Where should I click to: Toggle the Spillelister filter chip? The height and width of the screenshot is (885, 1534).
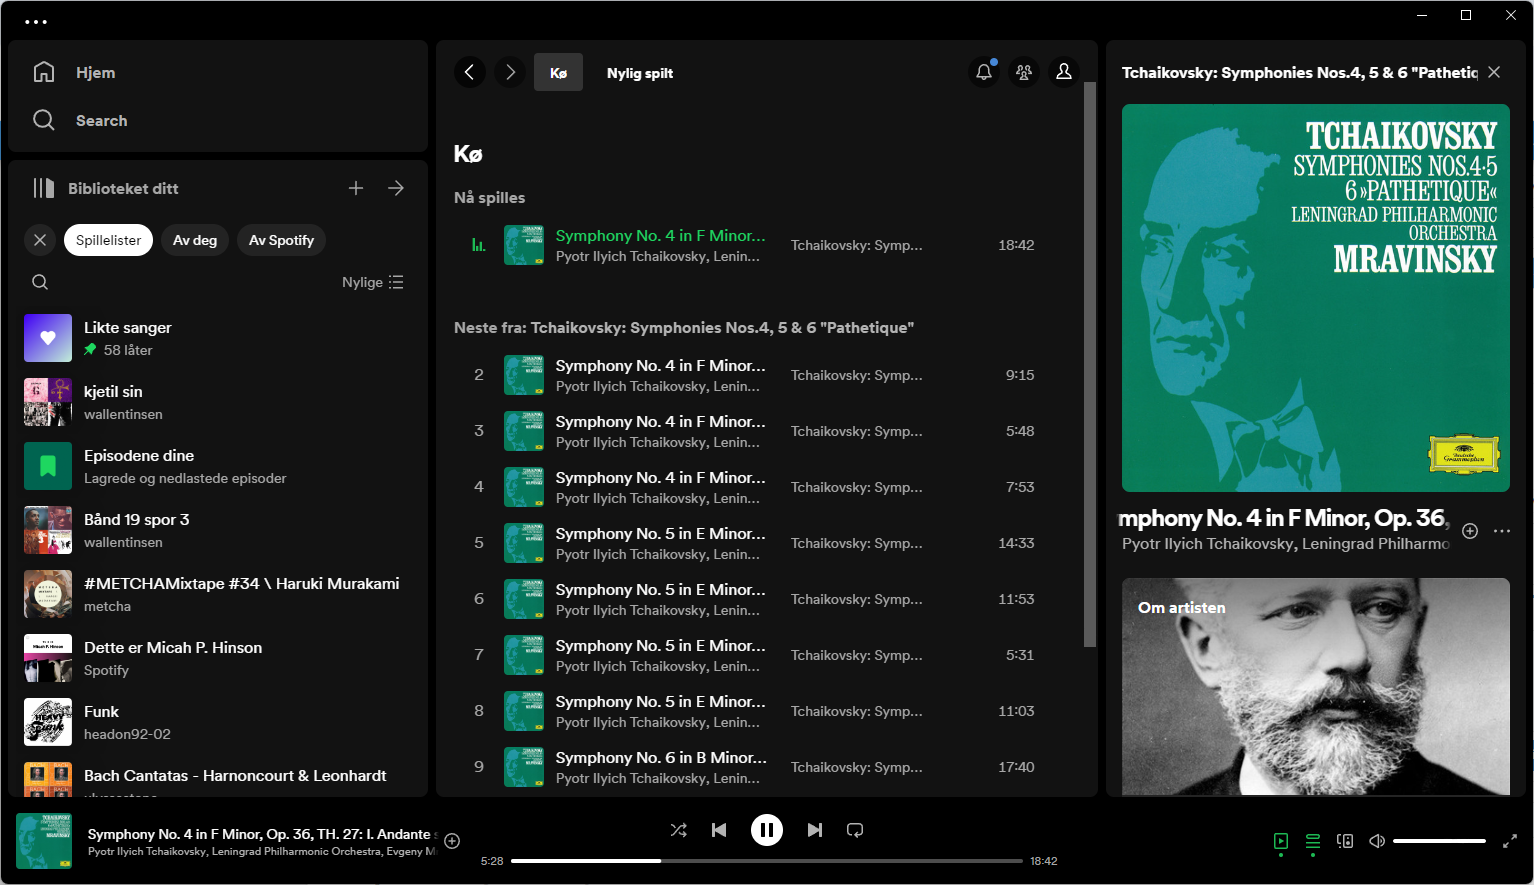click(x=109, y=240)
